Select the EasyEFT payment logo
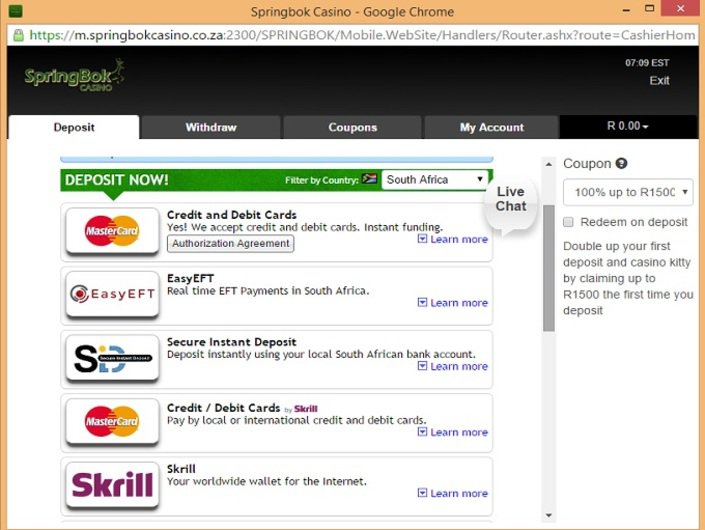 (112, 294)
